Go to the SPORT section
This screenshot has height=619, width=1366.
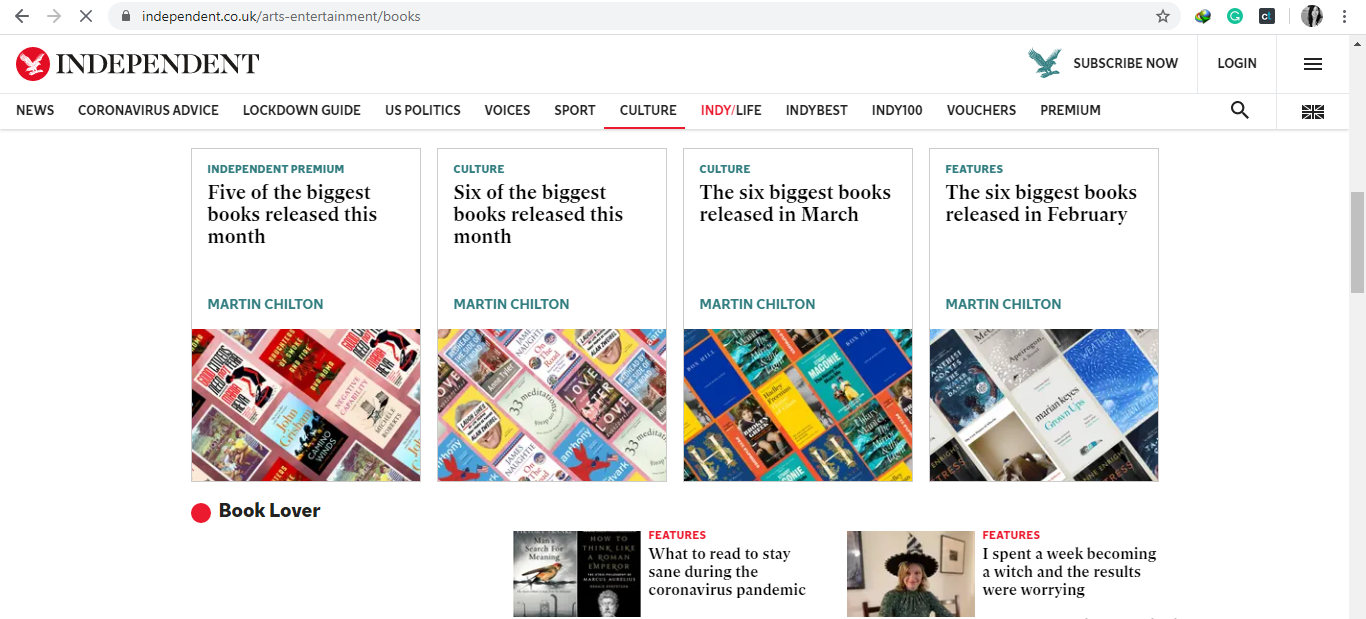tap(575, 110)
